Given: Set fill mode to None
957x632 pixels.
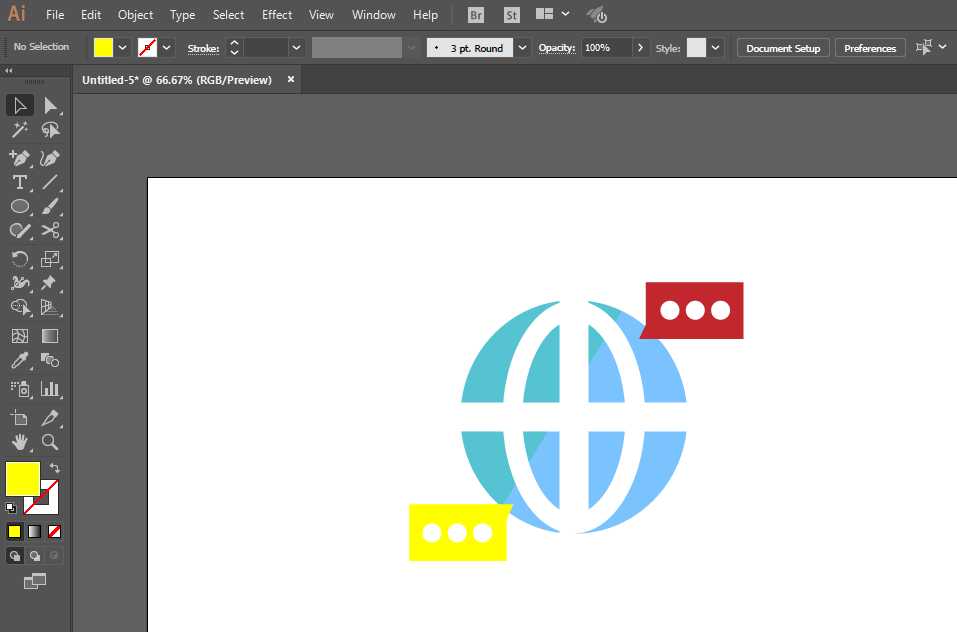Looking at the screenshot, I should [x=54, y=532].
